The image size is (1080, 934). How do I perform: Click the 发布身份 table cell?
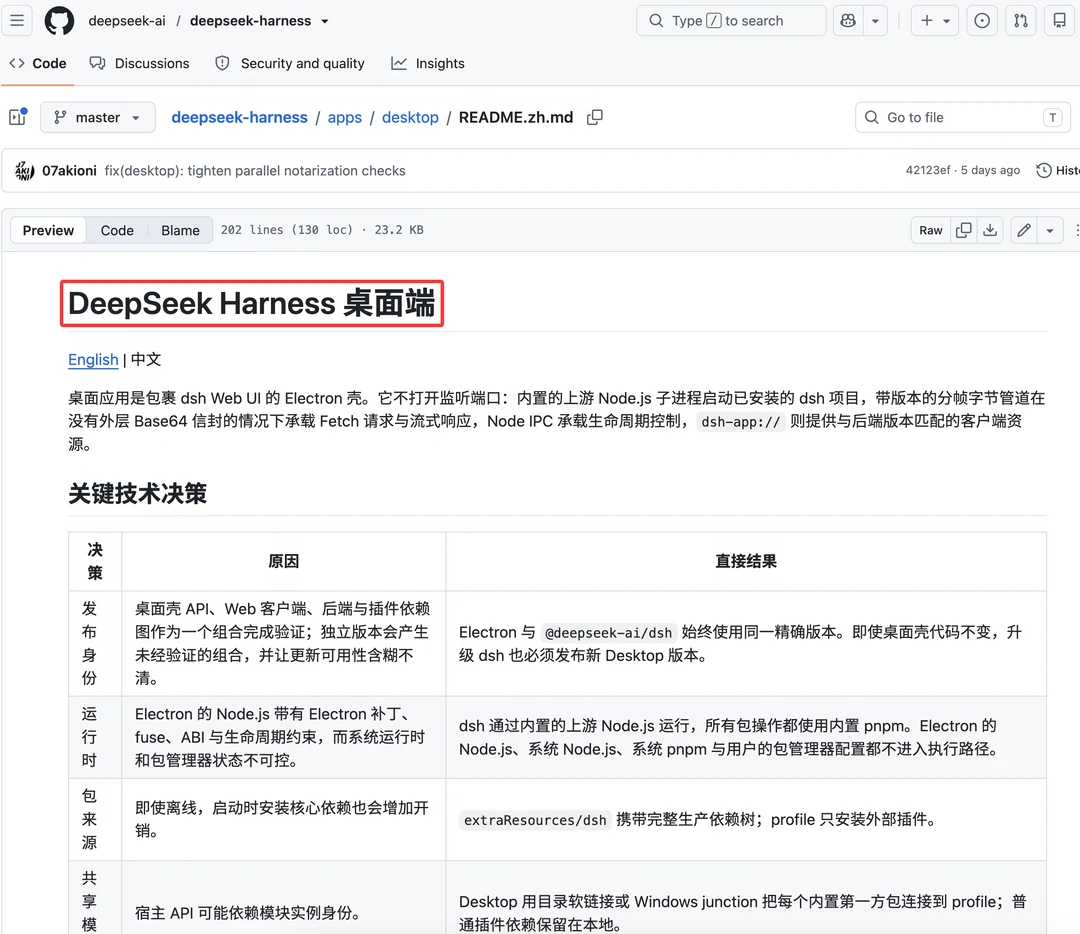(x=95, y=643)
